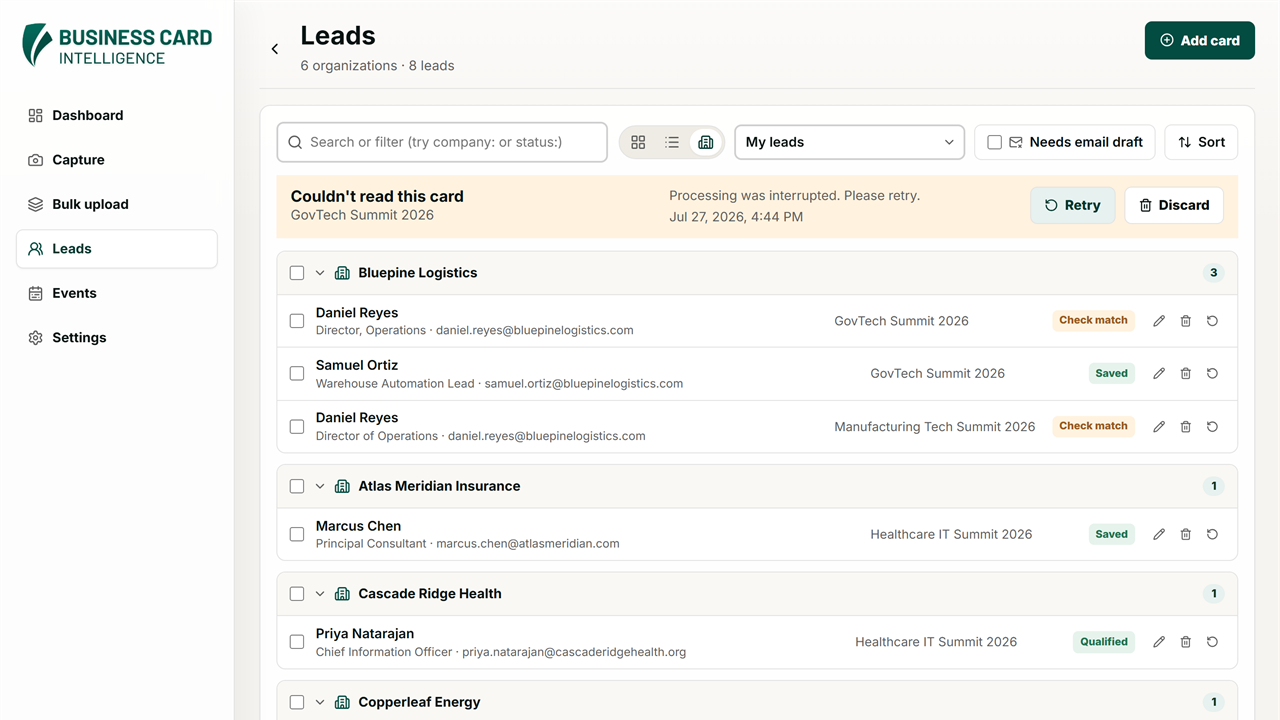The width and height of the screenshot is (1280, 720).
Task: Click Healthcare IT Summit 2026 on Marcus Chen row
Action: (951, 534)
